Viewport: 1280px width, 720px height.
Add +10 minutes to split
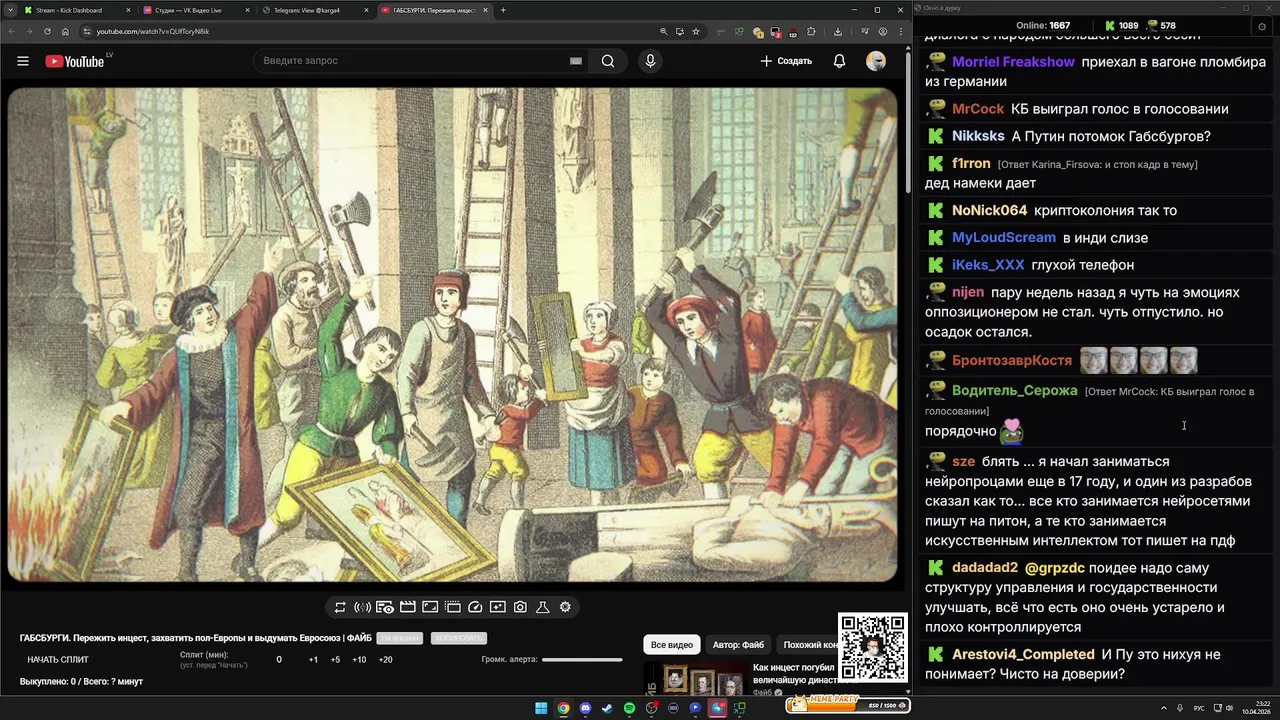coord(359,660)
